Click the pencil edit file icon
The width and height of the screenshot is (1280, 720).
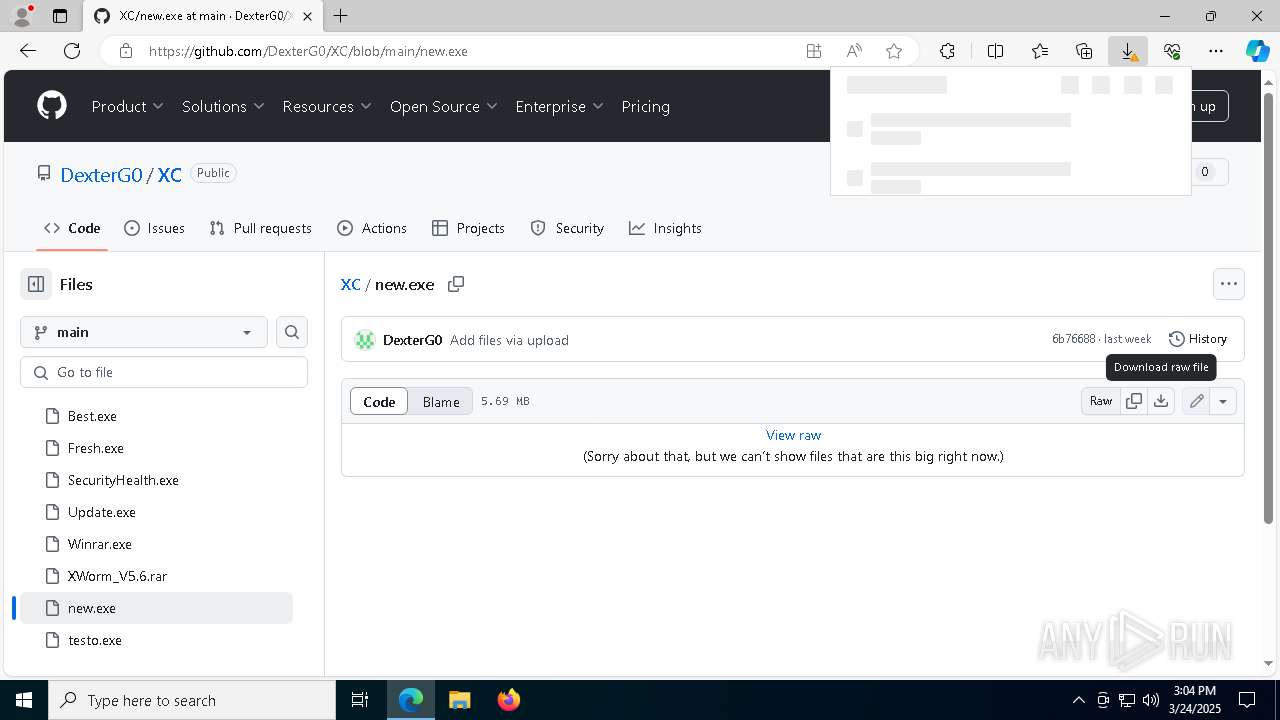(1196, 401)
